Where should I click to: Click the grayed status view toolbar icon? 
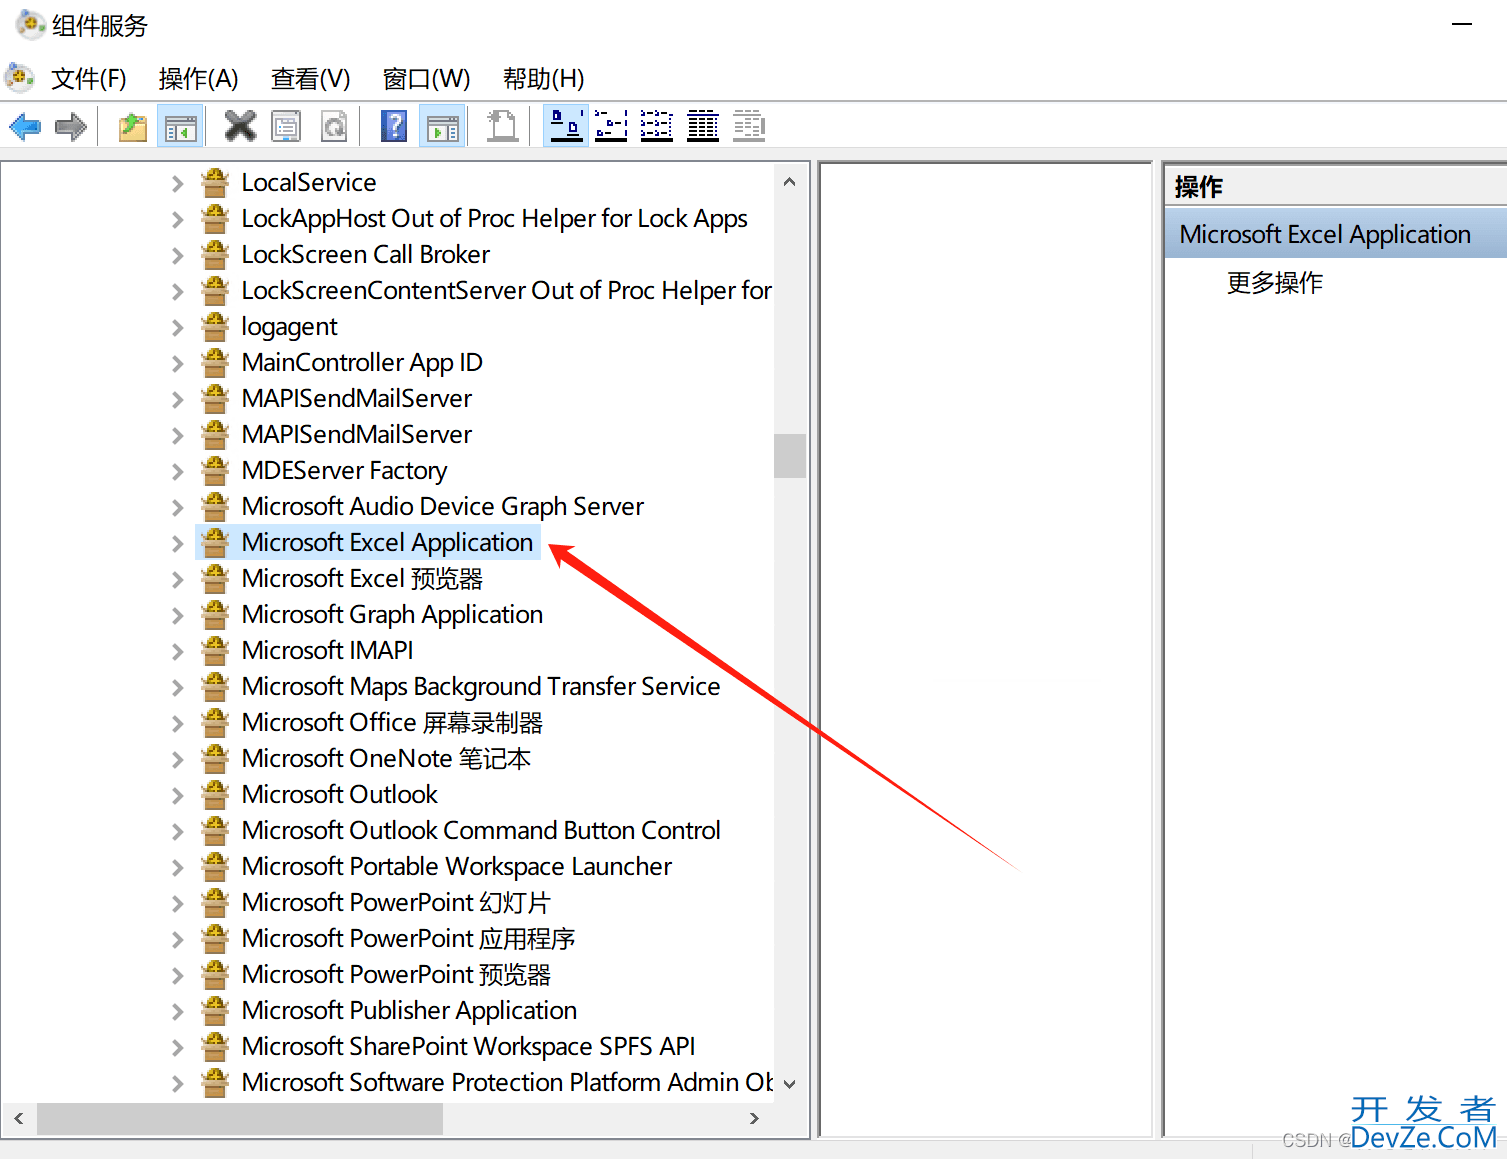[x=749, y=127]
